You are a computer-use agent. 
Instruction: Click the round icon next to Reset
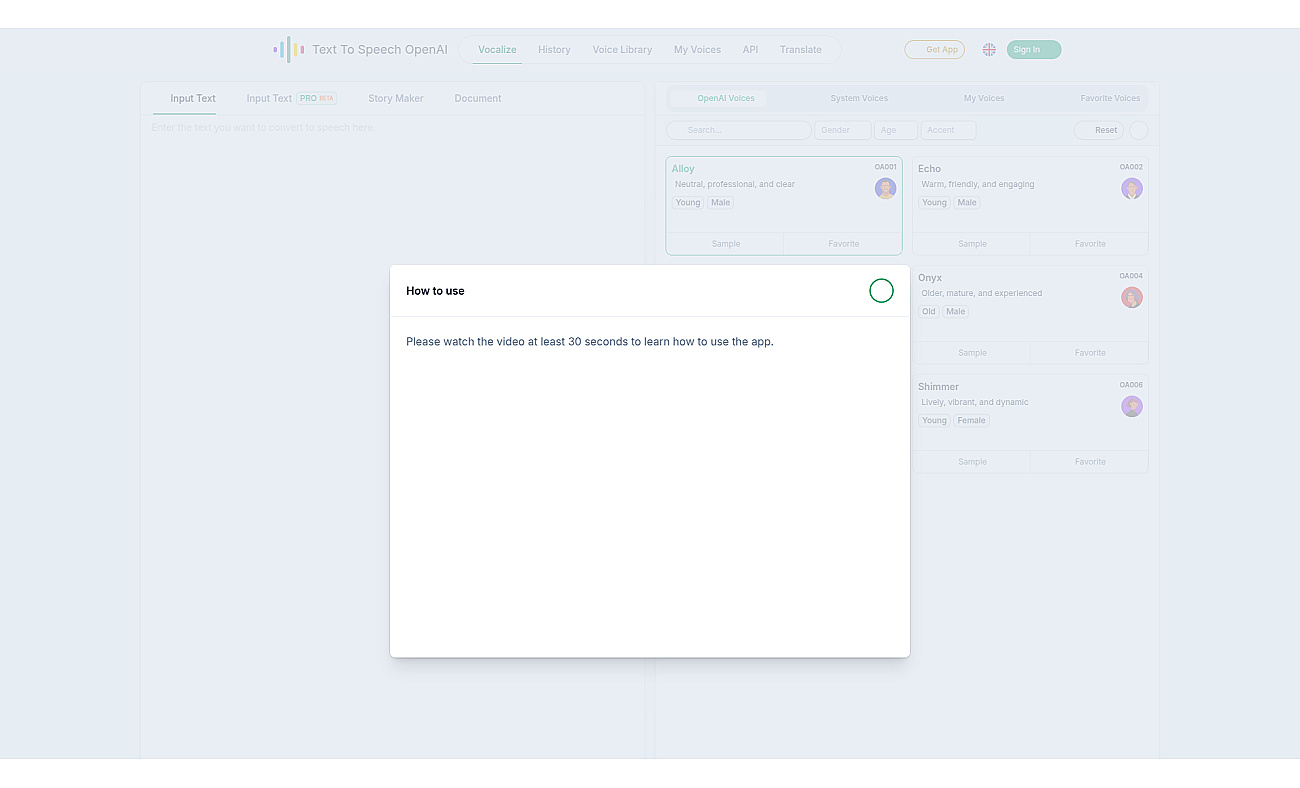point(1139,130)
